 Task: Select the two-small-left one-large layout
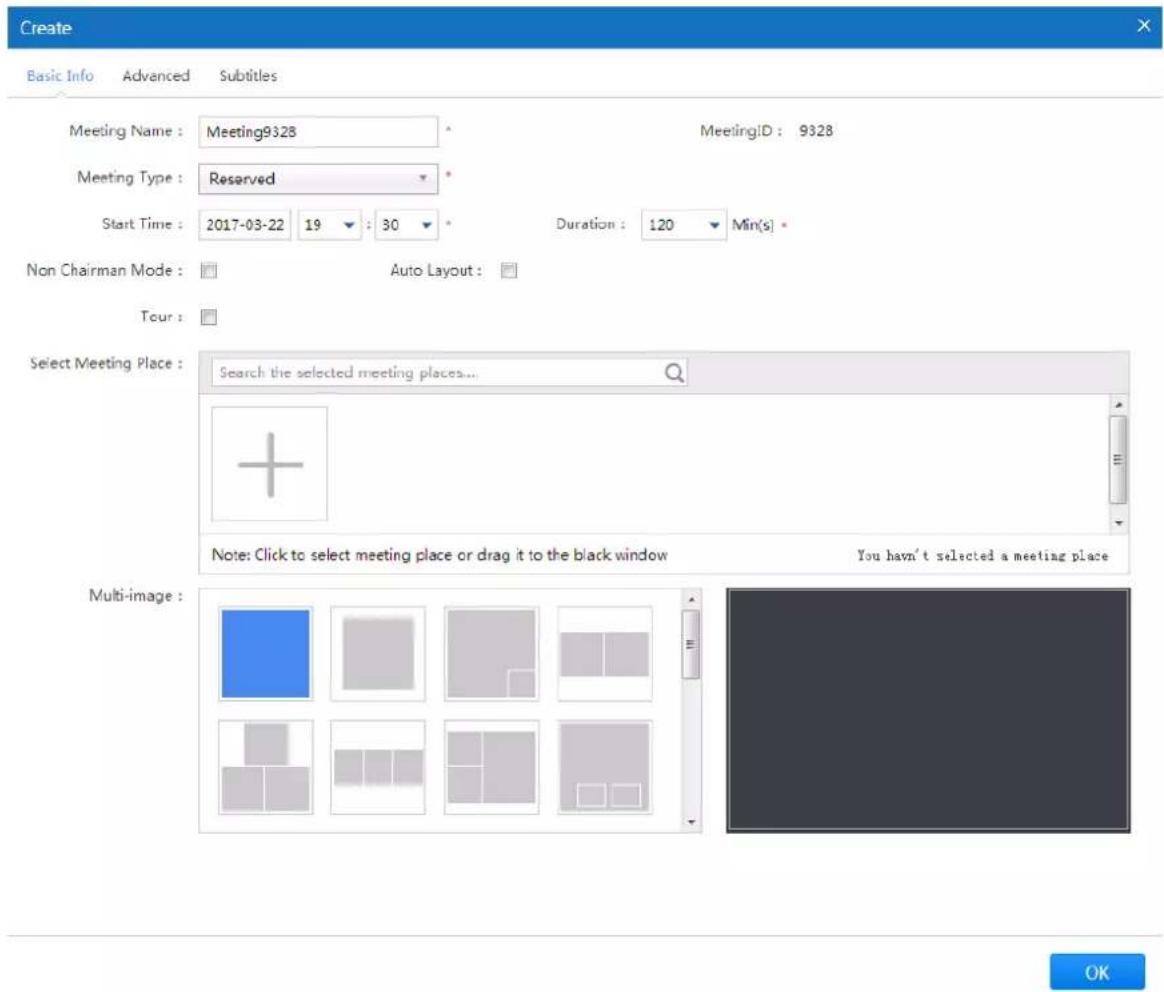[491, 767]
